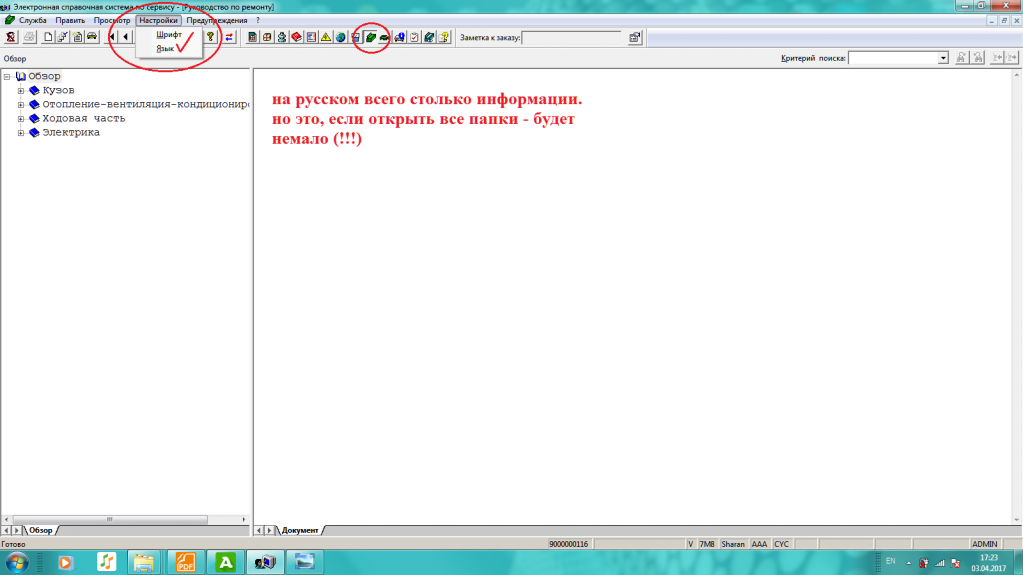Click the car icon in left toolbar
Screen dimensions: 1023x575
point(91,38)
